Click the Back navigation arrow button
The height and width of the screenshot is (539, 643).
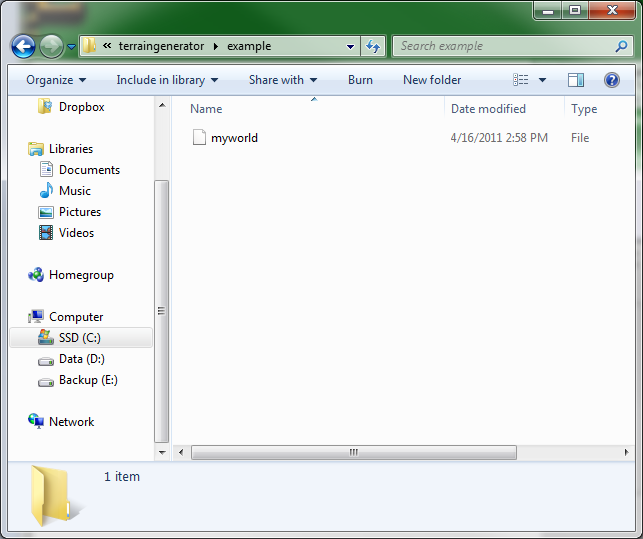coord(24,46)
